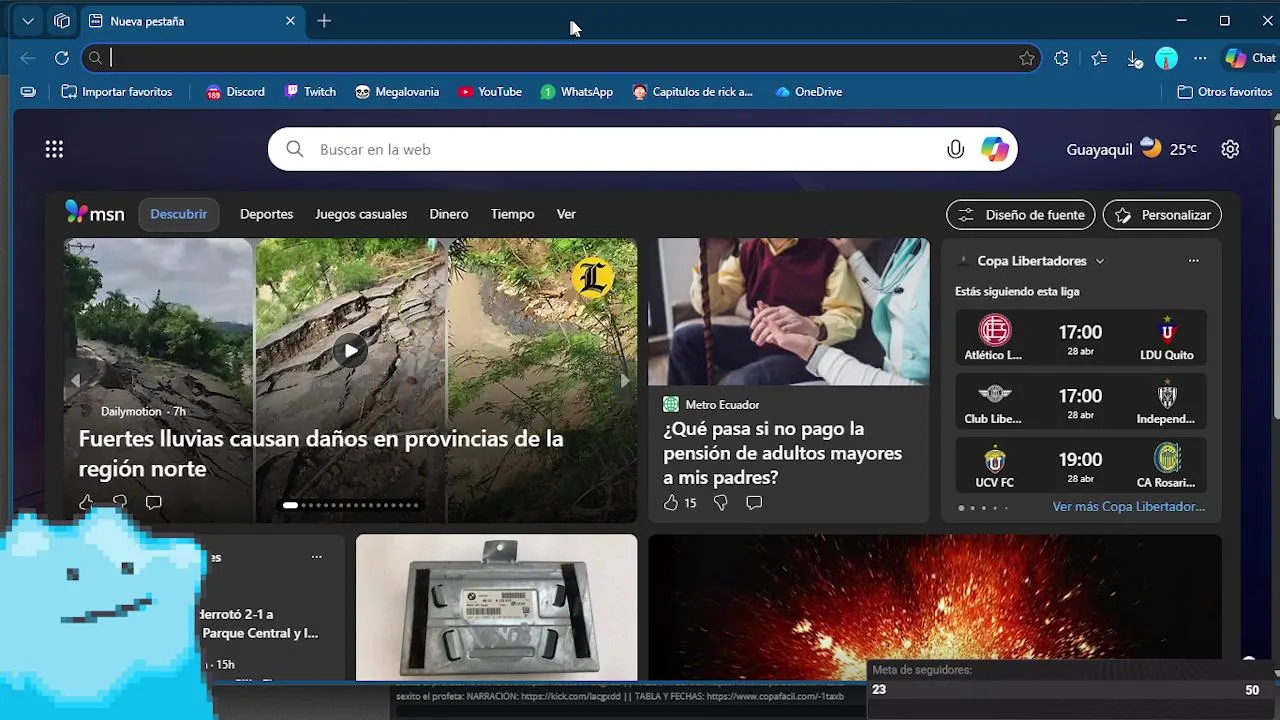Go to previous carousel story arrow
Viewport: 1280px width, 720px height.
[75, 381]
